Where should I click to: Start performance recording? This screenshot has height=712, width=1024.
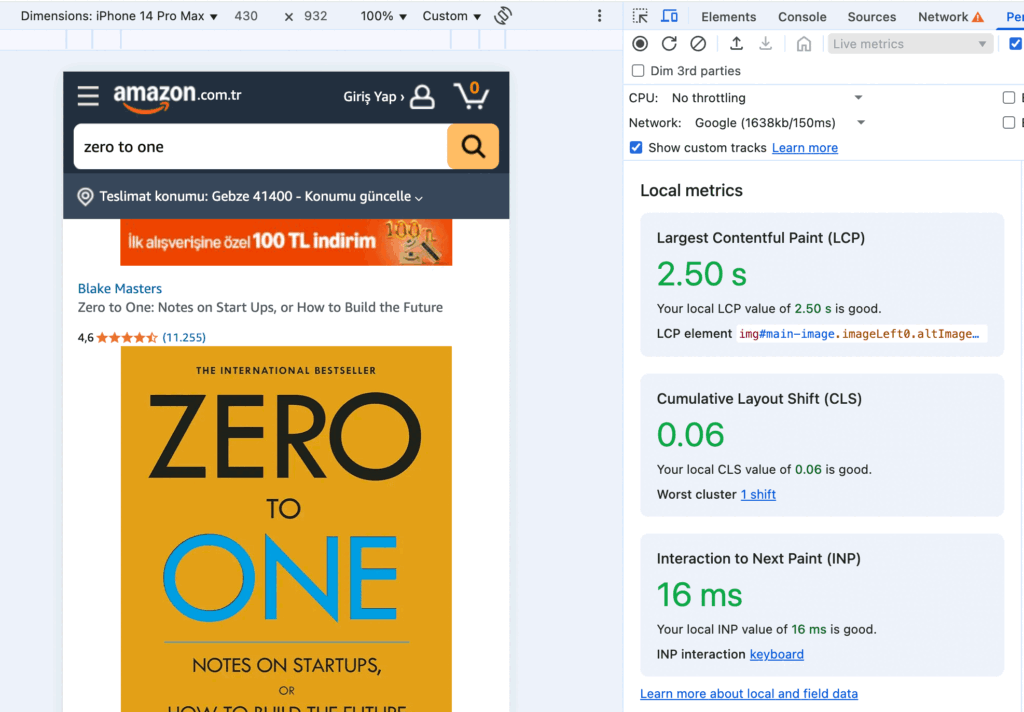tap(640, 44)
